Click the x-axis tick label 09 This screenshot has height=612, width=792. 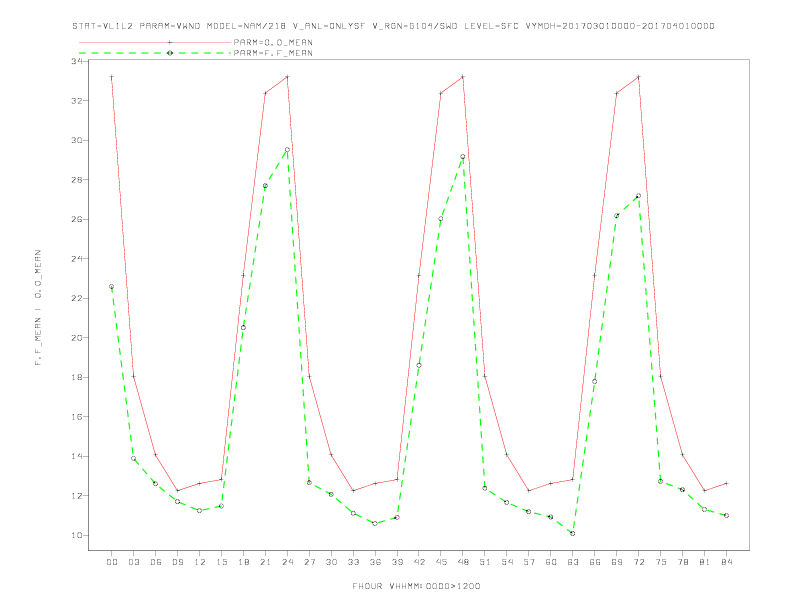pyautogui.click(x=178, y=562)
